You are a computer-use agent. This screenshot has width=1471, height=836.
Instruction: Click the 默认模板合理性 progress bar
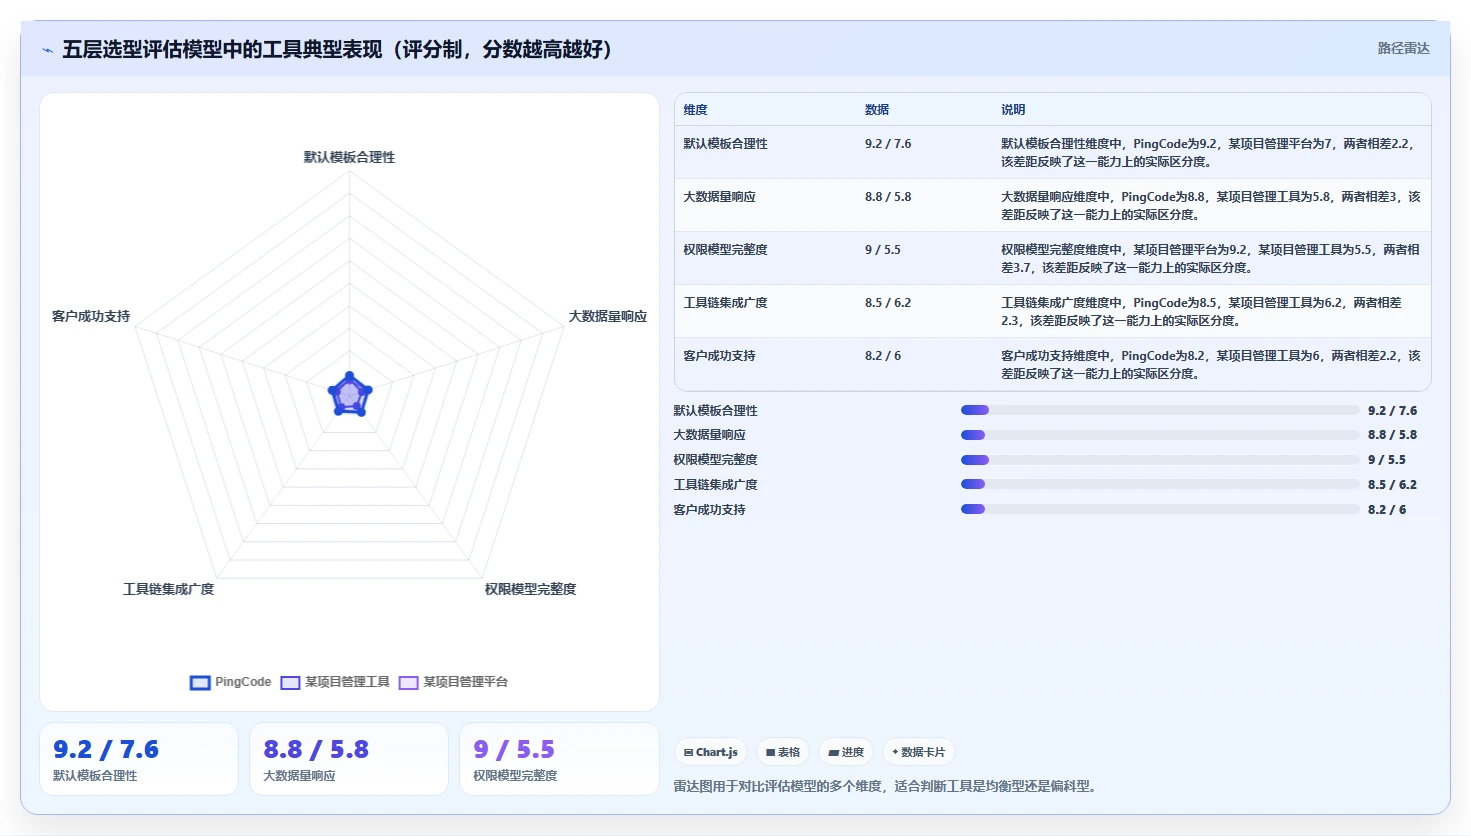click(1160, 410)
